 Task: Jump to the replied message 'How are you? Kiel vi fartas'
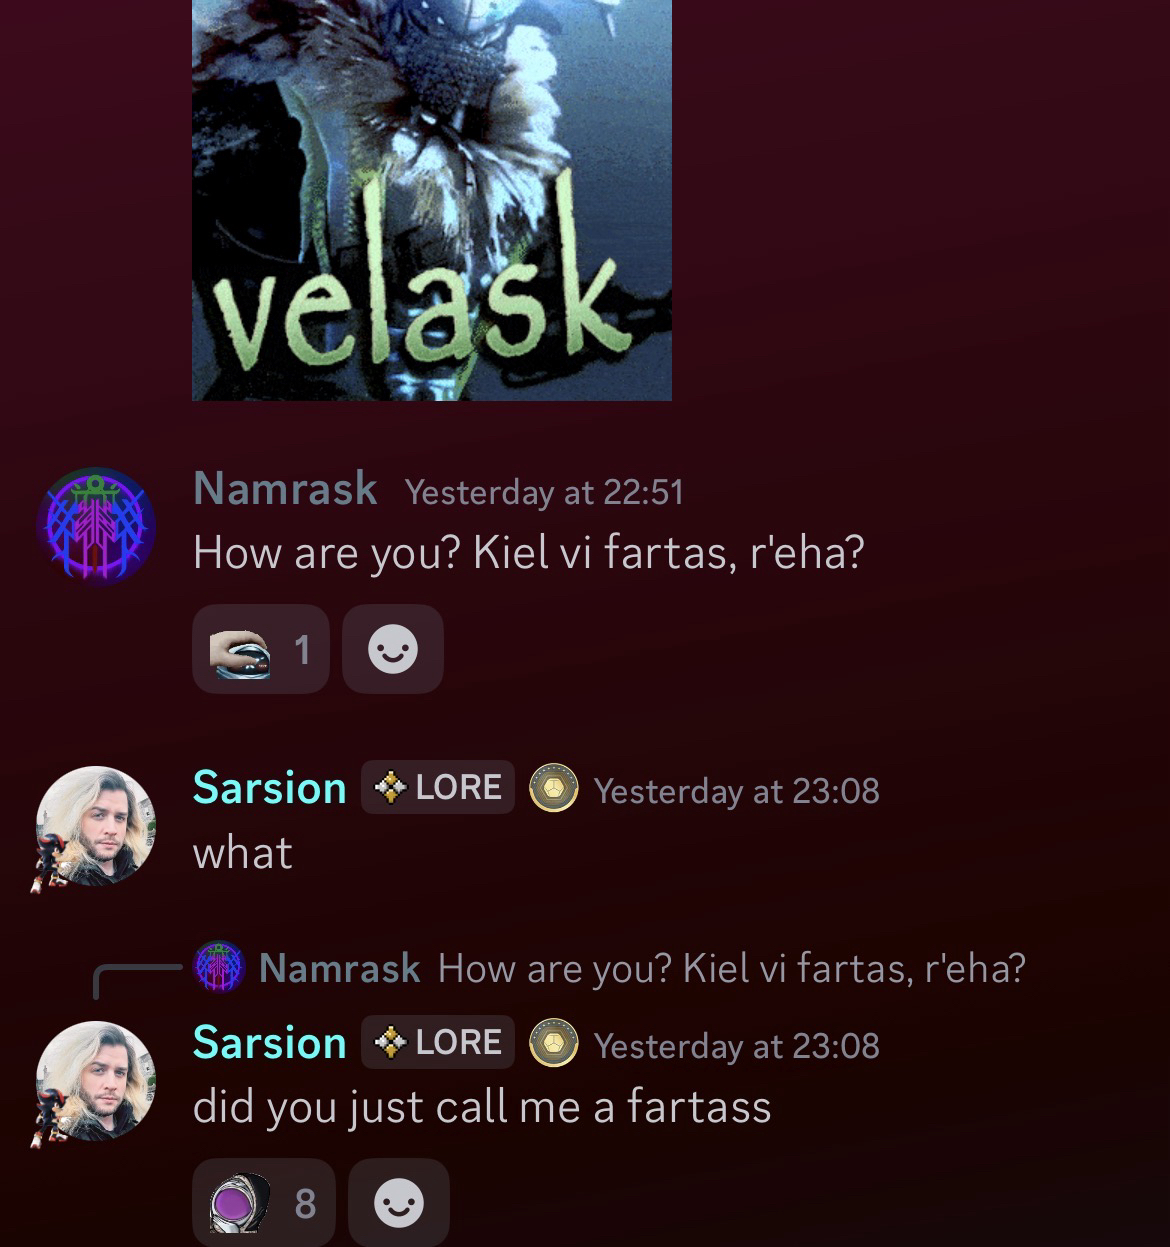(x=732, y=968)
